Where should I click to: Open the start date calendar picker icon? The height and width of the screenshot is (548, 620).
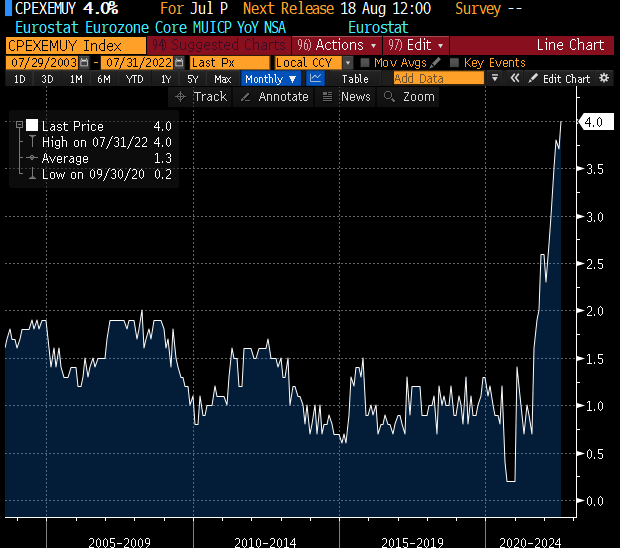[x=84, y=62]
